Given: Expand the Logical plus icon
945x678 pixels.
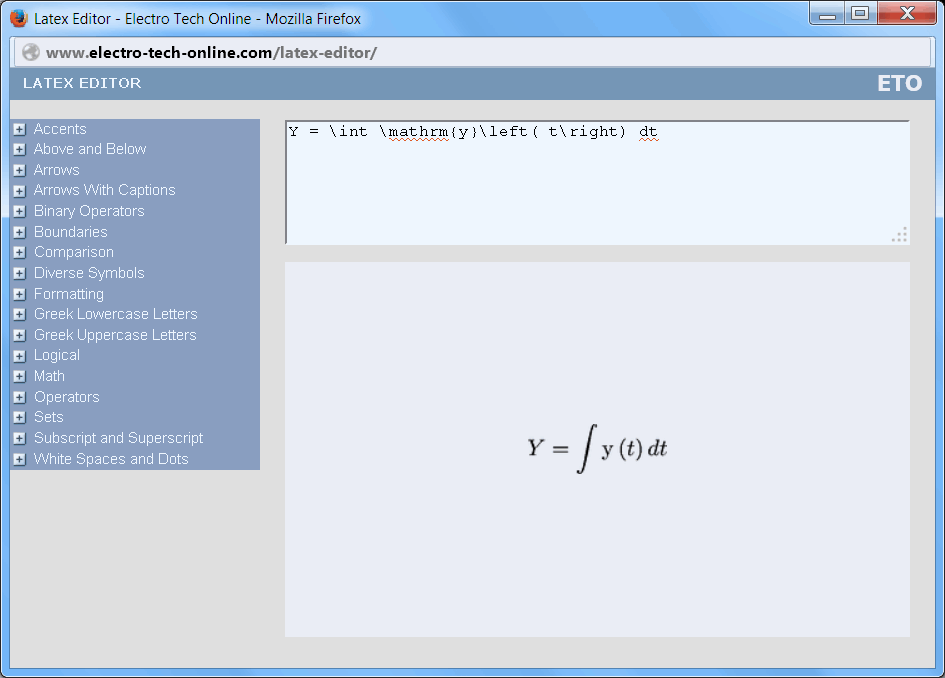Looking at the screenshot, I should coord(20,356).
